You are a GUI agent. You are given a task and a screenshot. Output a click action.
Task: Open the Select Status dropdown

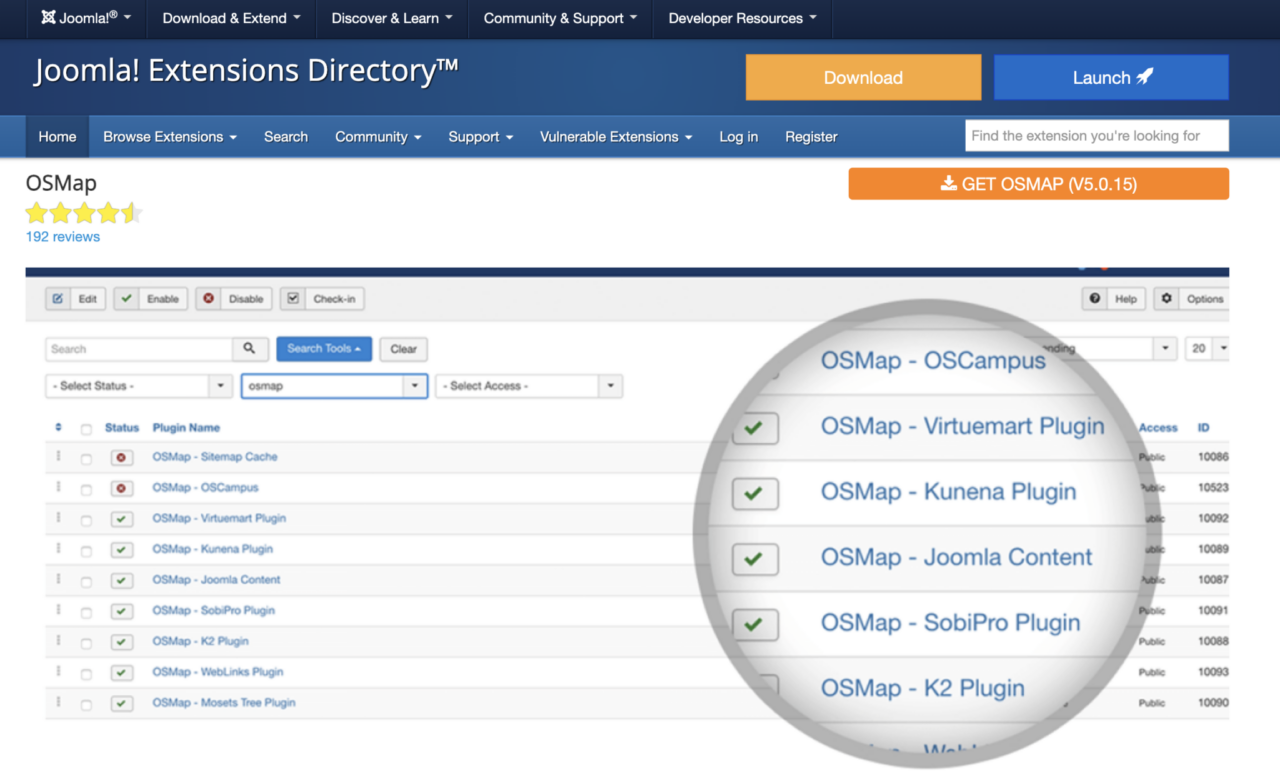(139, 386)
